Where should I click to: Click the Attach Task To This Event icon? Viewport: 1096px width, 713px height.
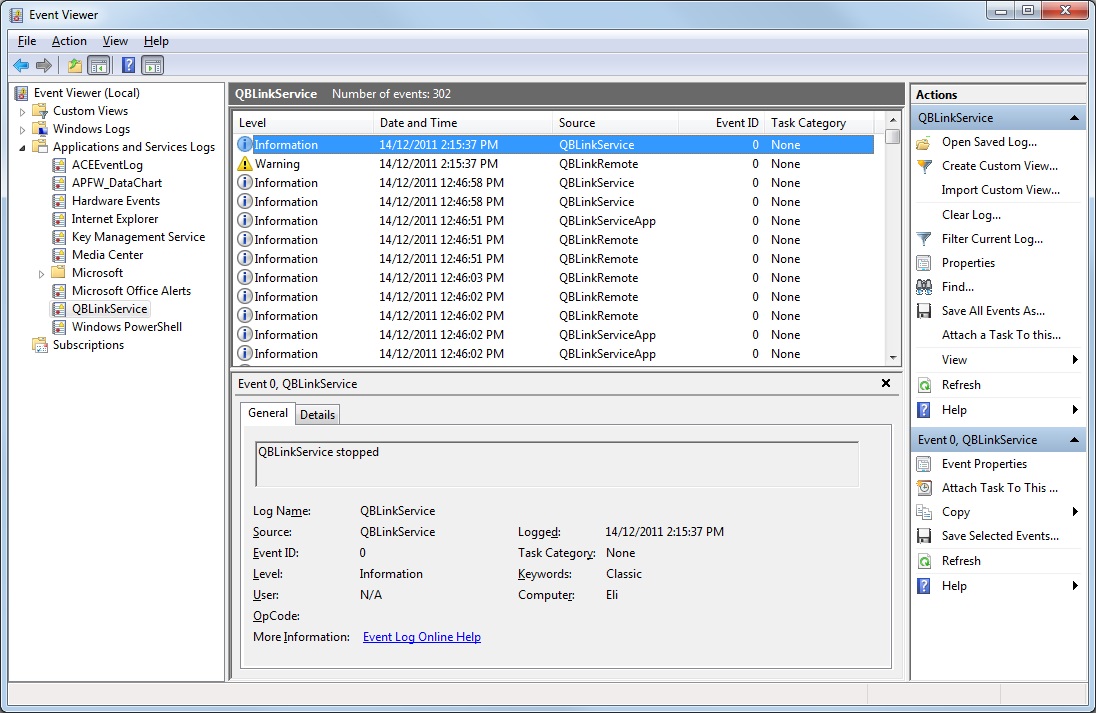click(924, 488)
